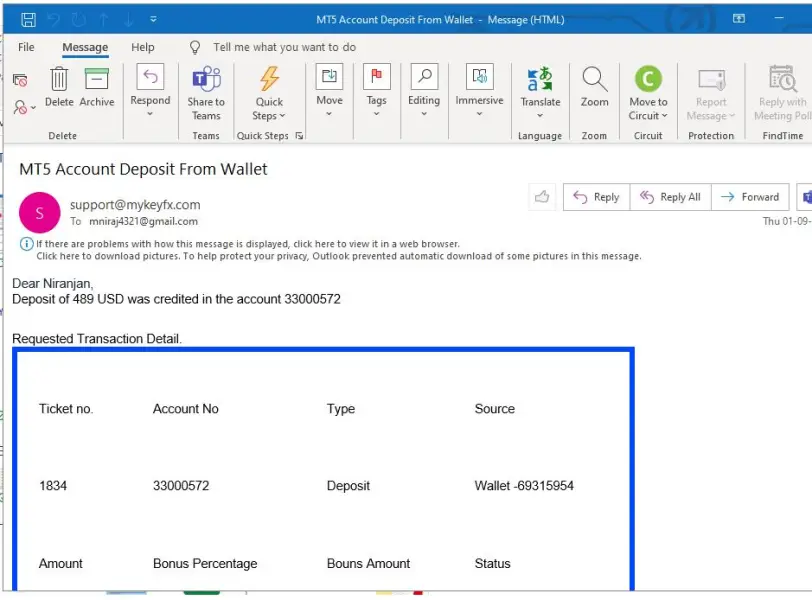The width and height of the screenshot is (812, 600).
Task: Click the Zoom magnifier icon
Action: [594, 80]
